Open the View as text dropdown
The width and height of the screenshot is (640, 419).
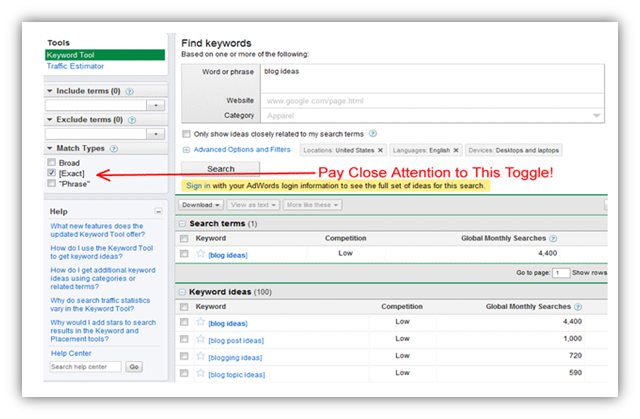pyautogui.click(x=253, y=205)
